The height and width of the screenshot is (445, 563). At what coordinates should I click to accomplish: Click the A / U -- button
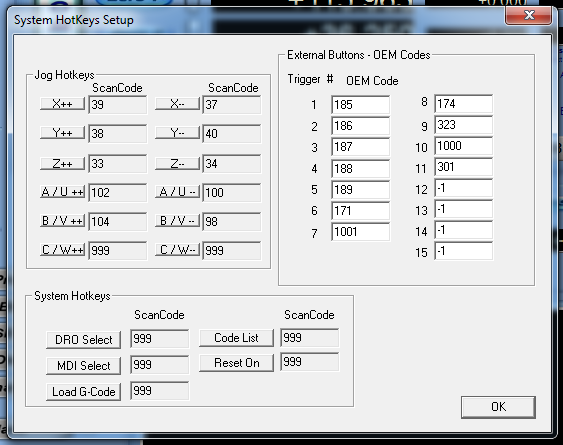click(177, 192)
